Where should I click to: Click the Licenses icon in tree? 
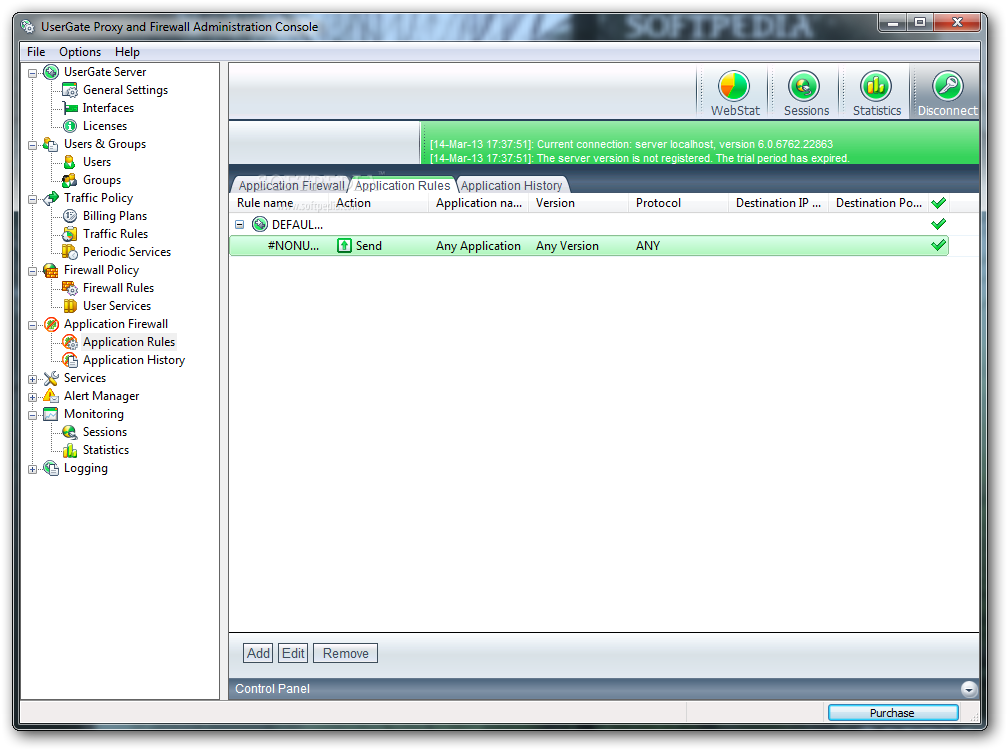coord(69,126)
